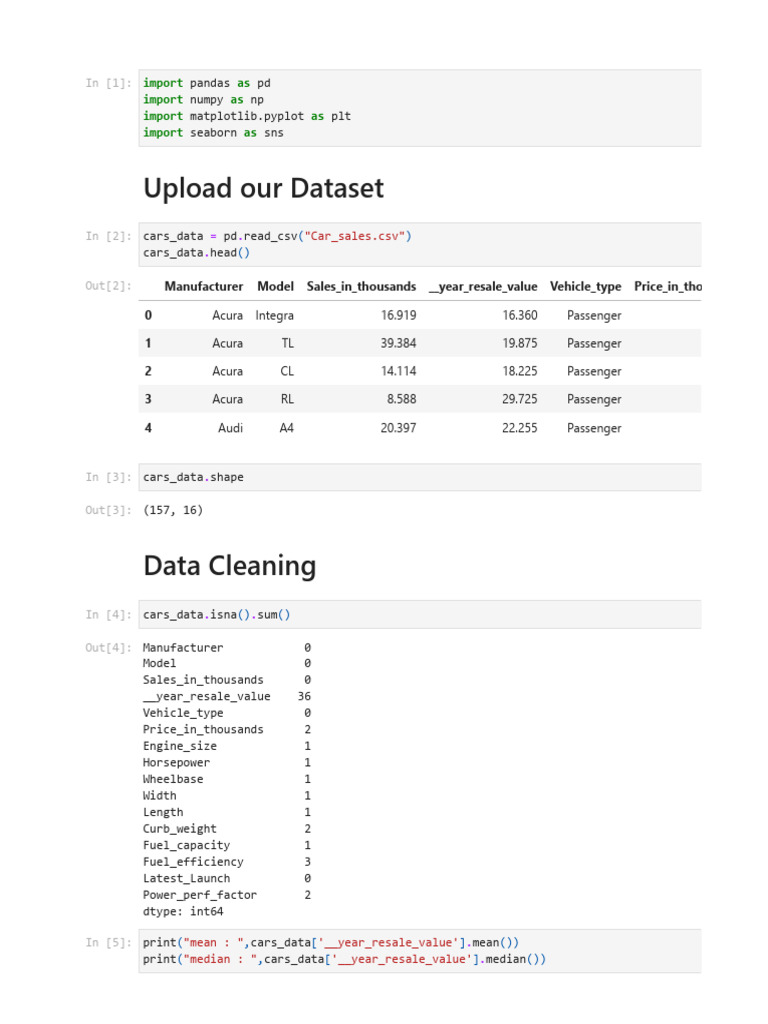This screenshot has height=1024, width=768.
Task: Click the sales value 8.588
Action: coord(402,399)
